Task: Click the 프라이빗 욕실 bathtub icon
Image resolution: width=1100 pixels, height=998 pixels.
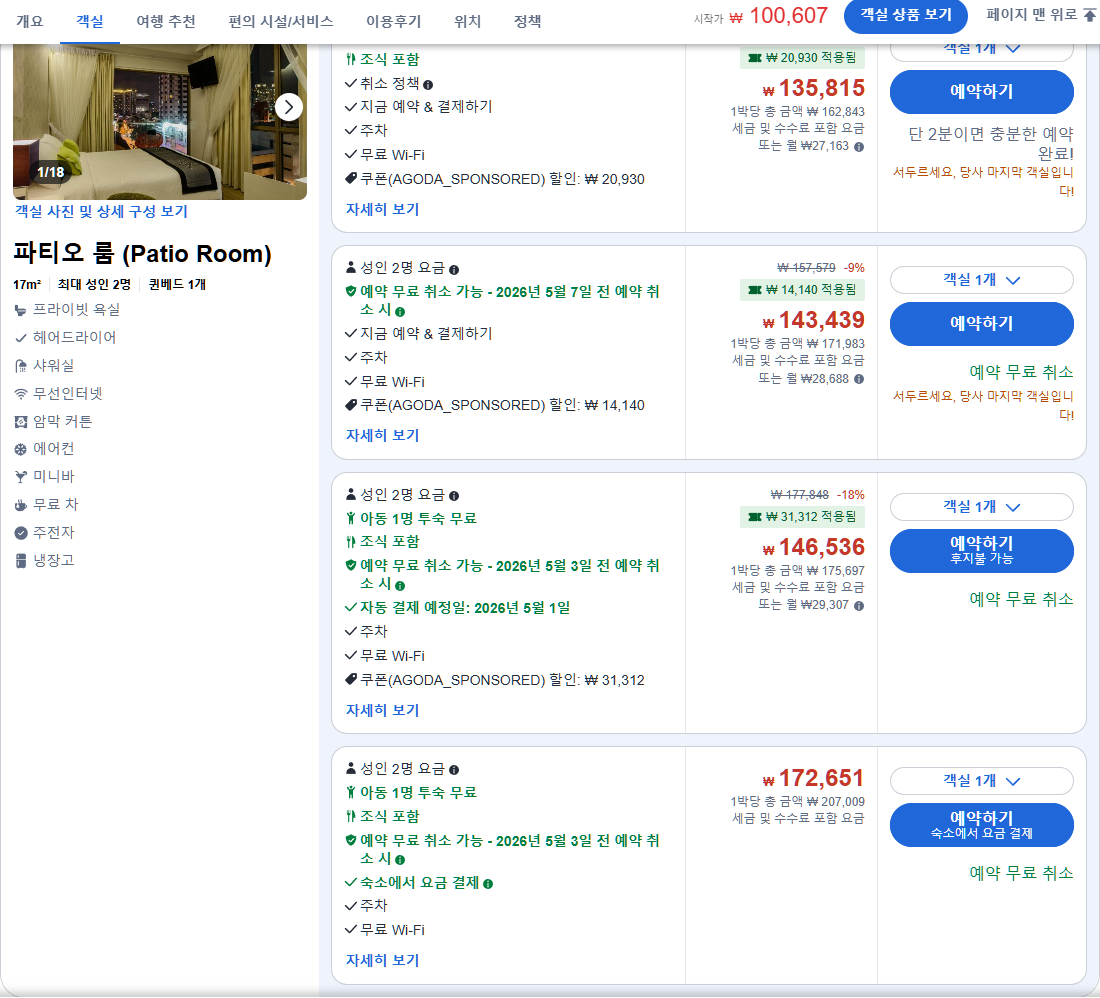Action: 21,310
